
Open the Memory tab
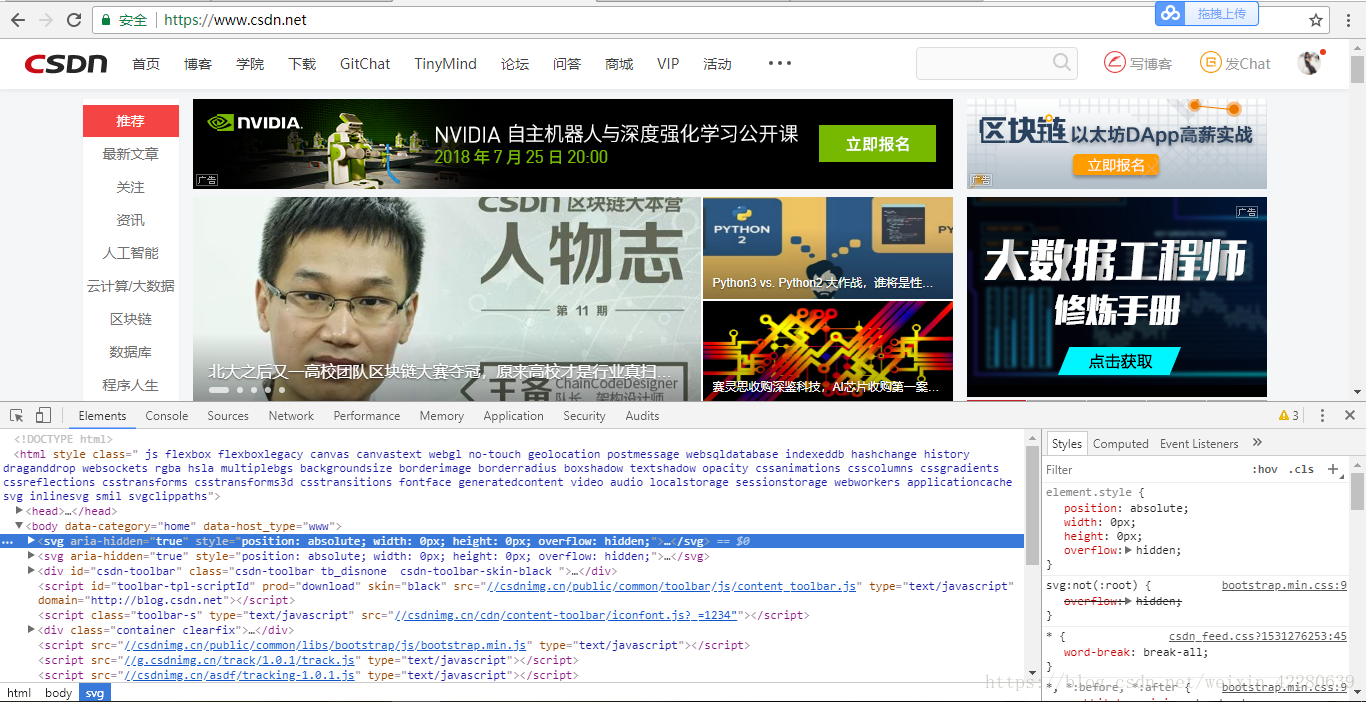click(x=442, y=416)
